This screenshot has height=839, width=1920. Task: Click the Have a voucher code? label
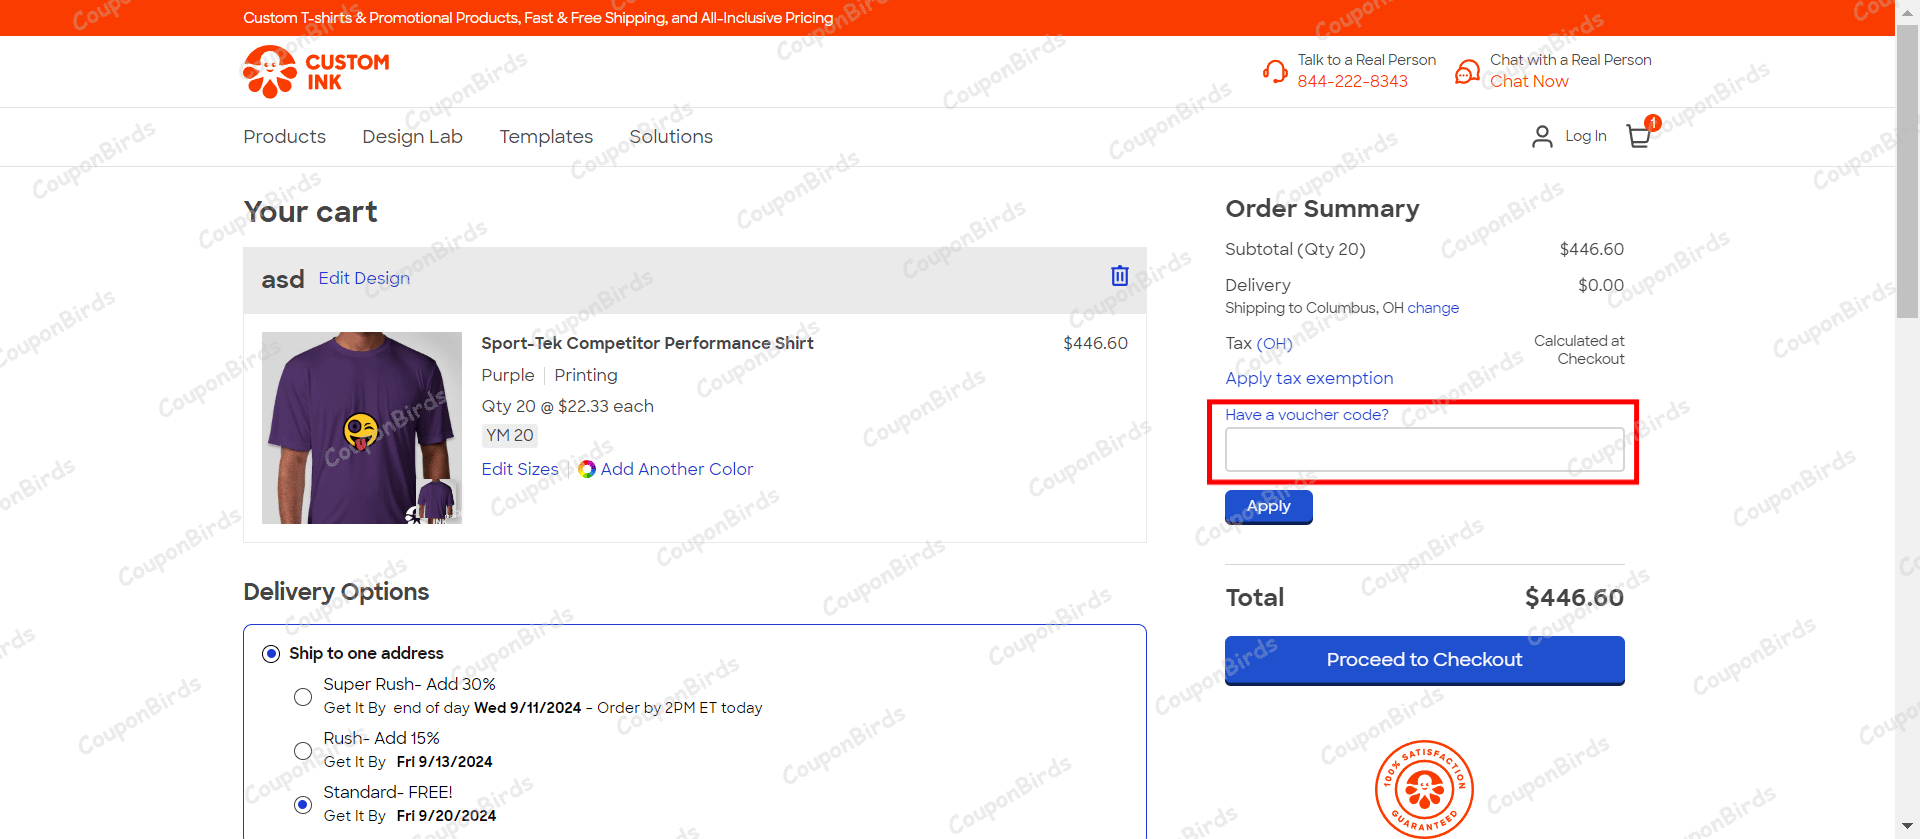(x=1307, y=415)
